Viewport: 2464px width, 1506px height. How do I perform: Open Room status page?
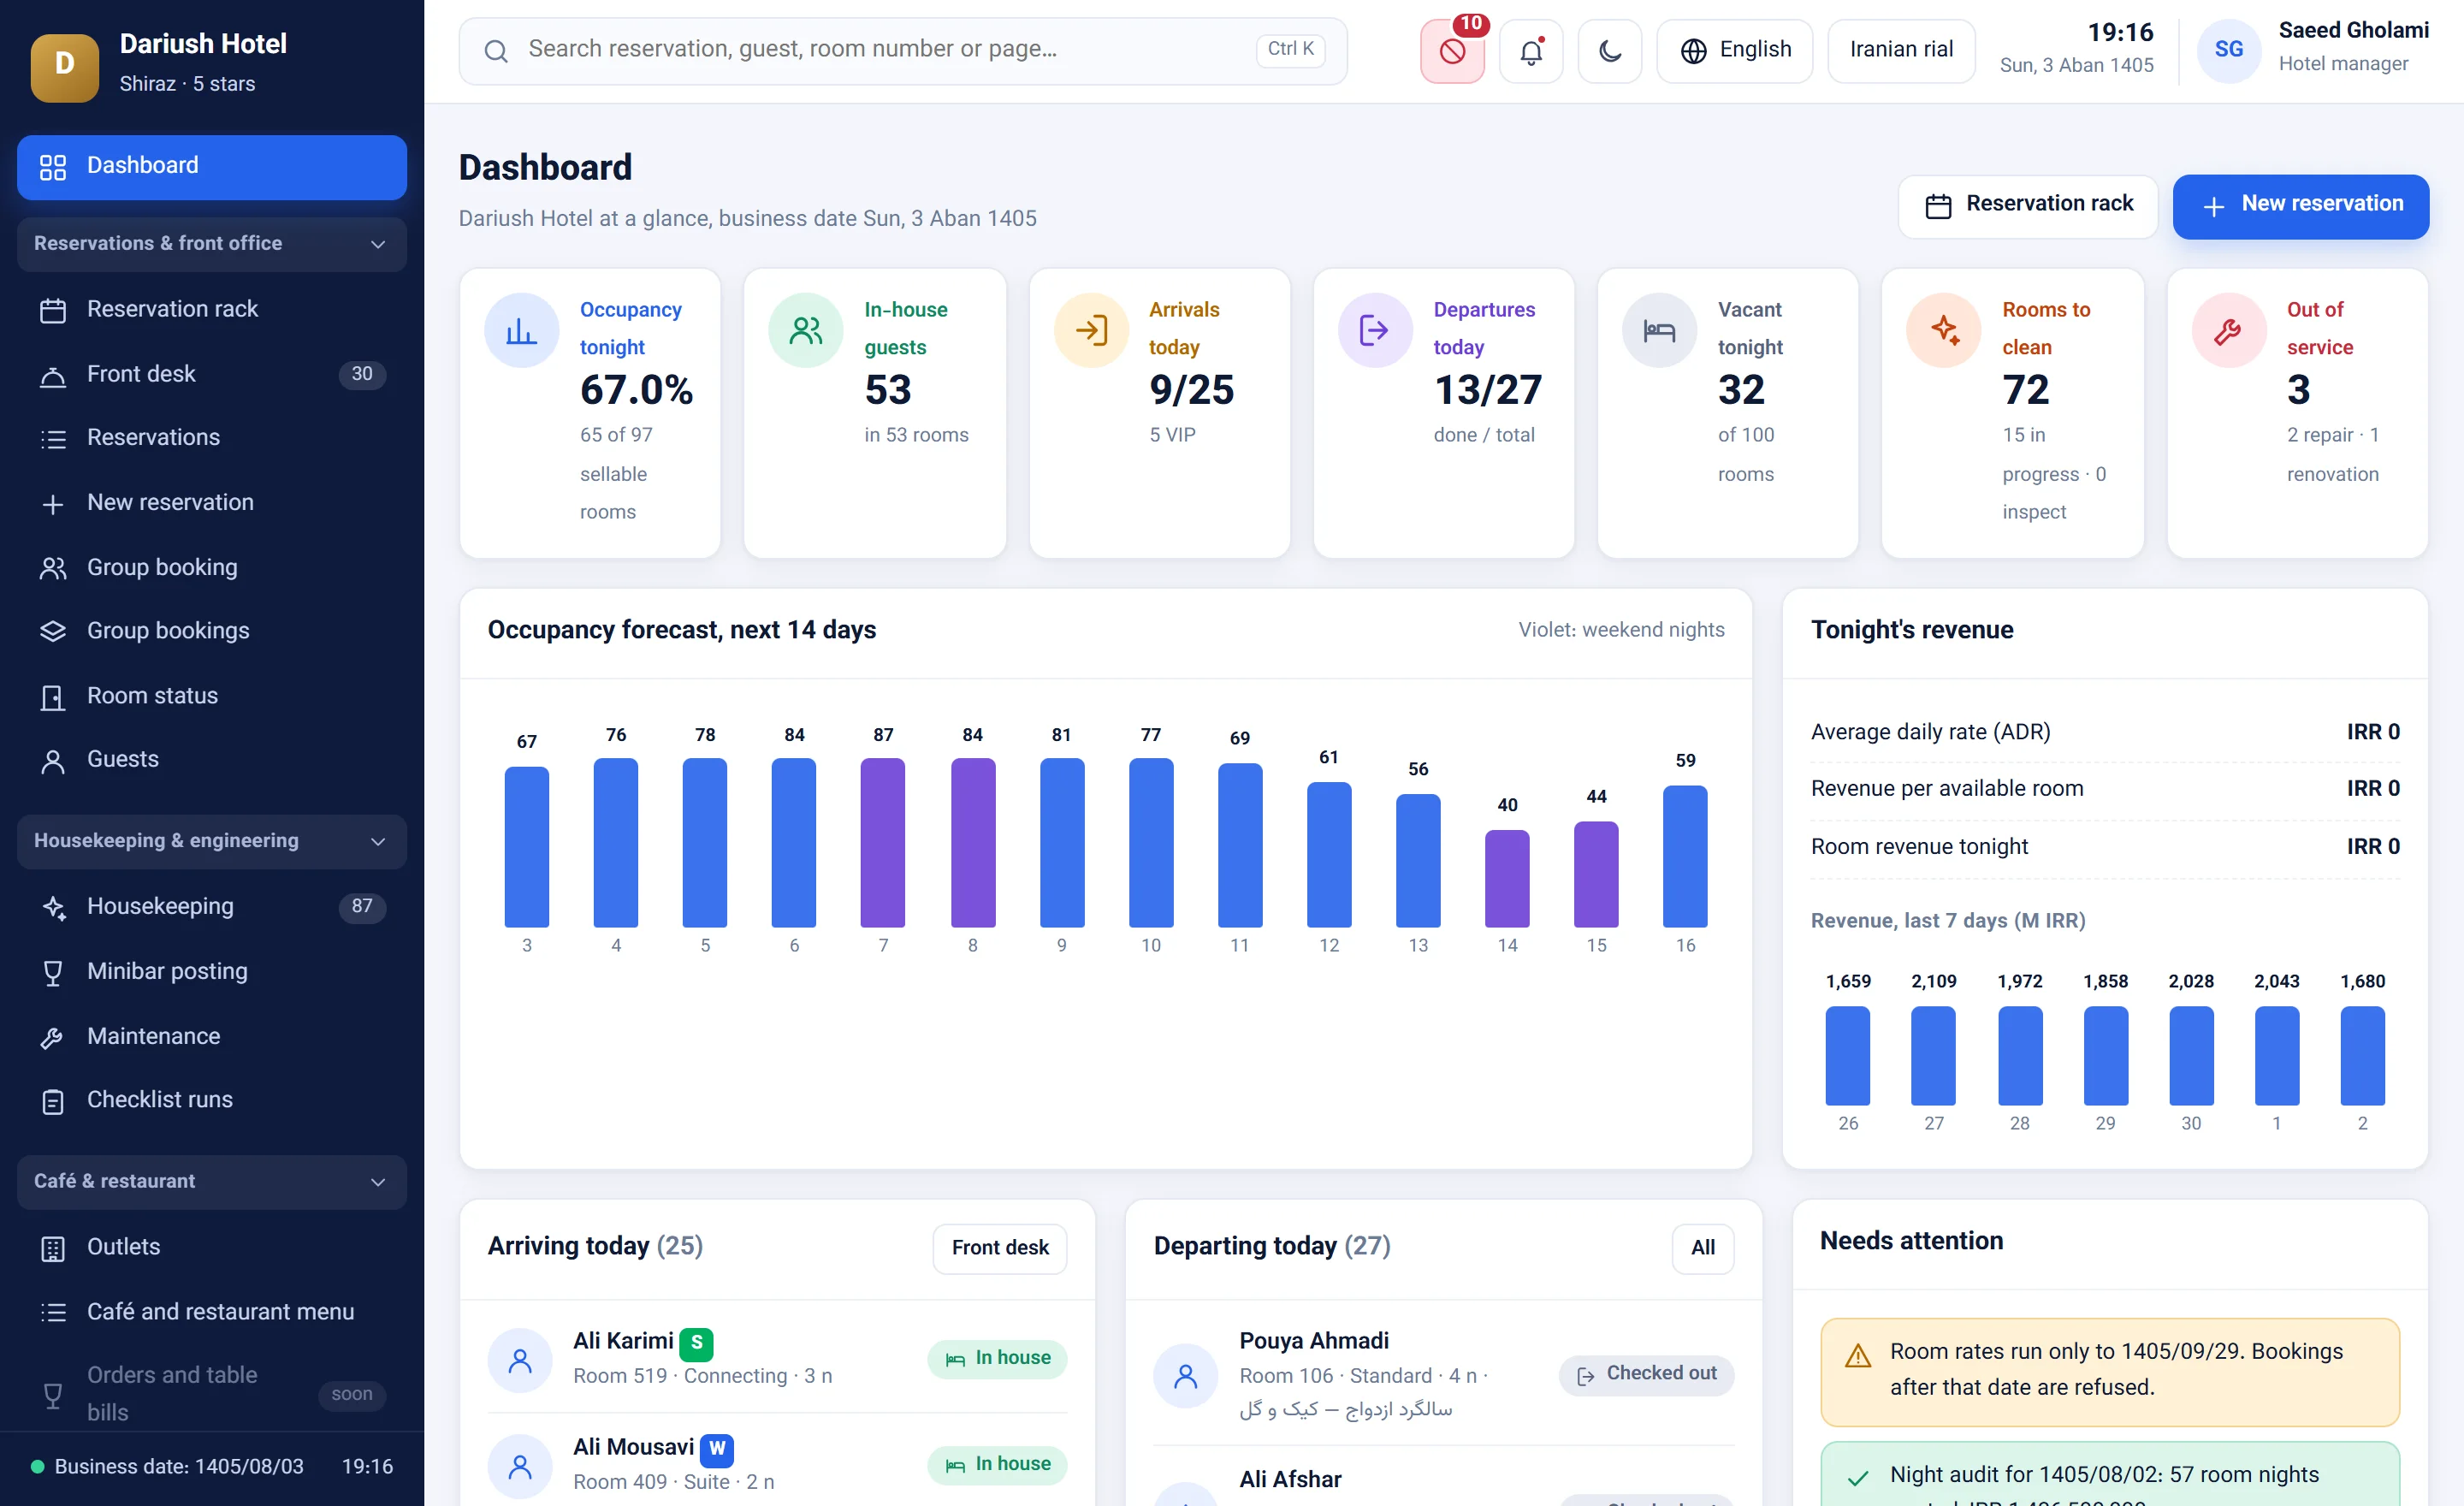pyautogui.click(x=212, y=696)
